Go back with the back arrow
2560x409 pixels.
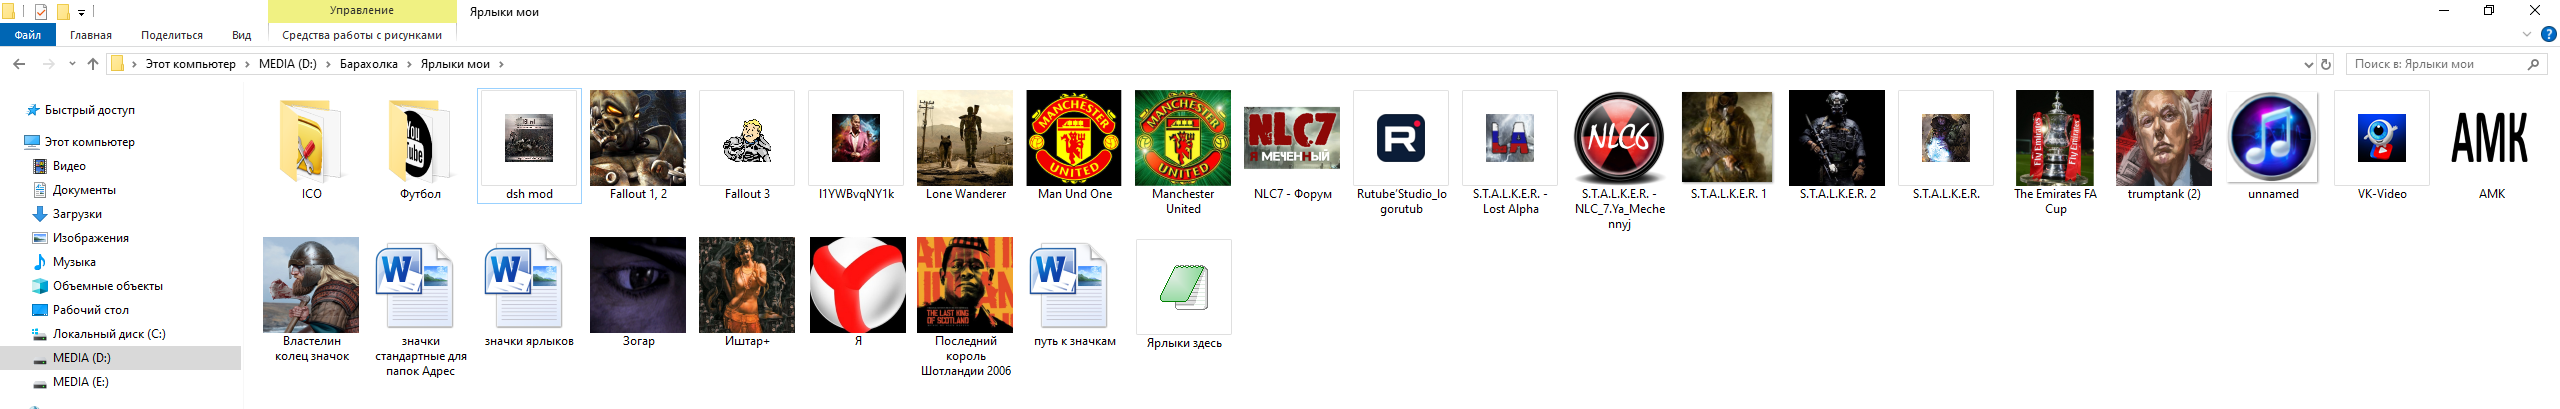(19, 64)
